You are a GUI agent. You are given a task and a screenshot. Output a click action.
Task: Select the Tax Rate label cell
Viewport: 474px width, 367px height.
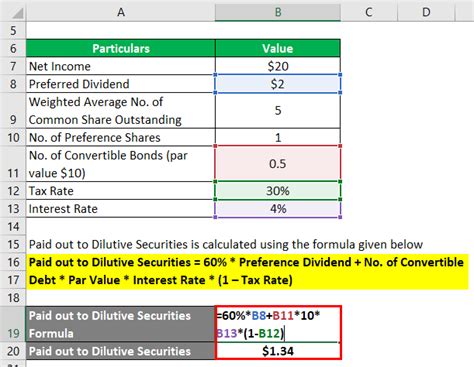[x=121, y=191]
